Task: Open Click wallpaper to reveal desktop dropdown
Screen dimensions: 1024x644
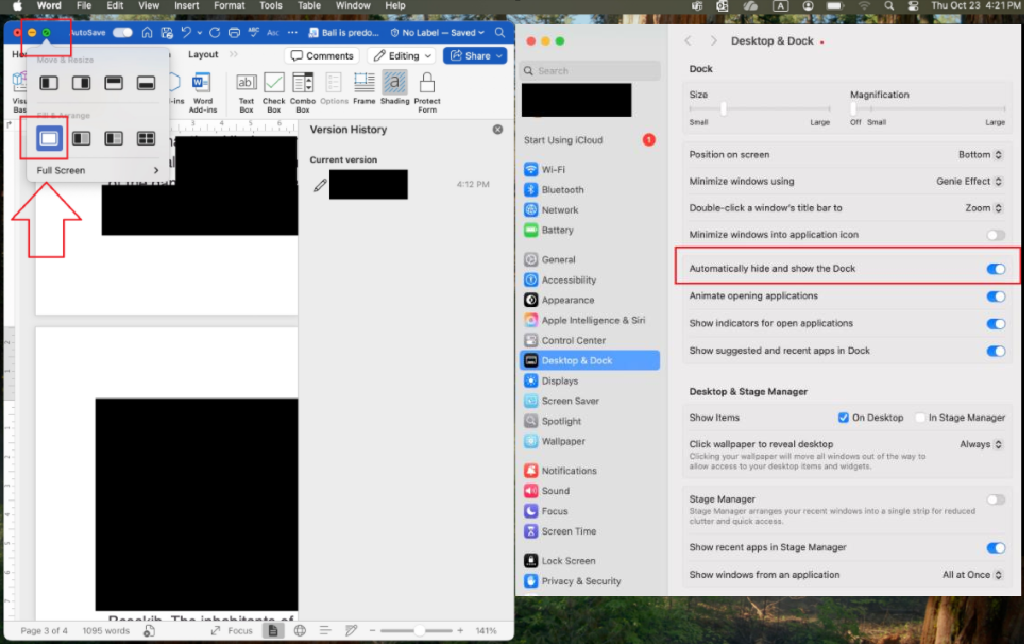Action: tap(981, 444)
